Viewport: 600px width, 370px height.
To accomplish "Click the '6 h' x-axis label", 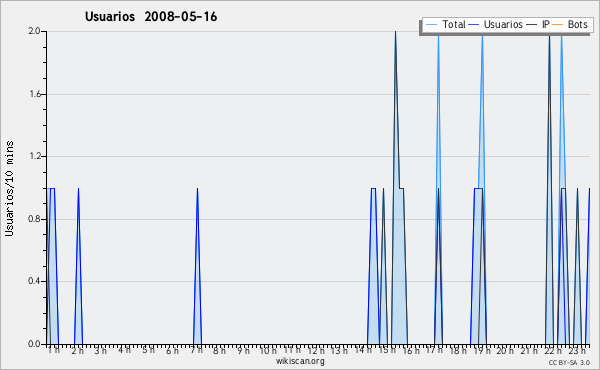I will click(x=172, y=350).
